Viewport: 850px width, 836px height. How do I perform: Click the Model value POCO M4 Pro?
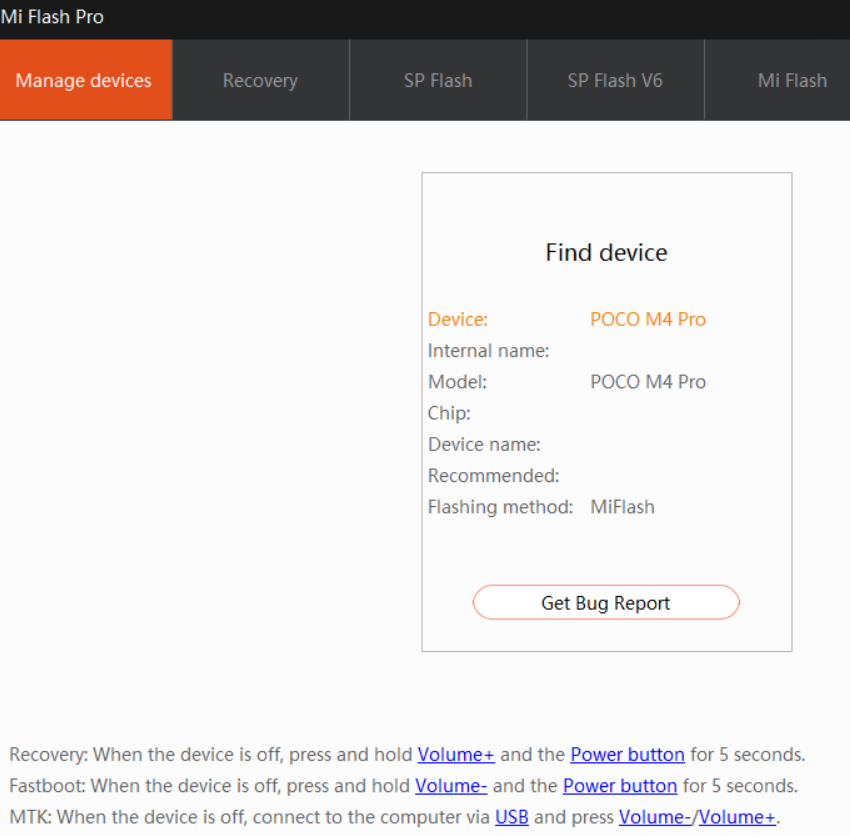coord(648,382)
